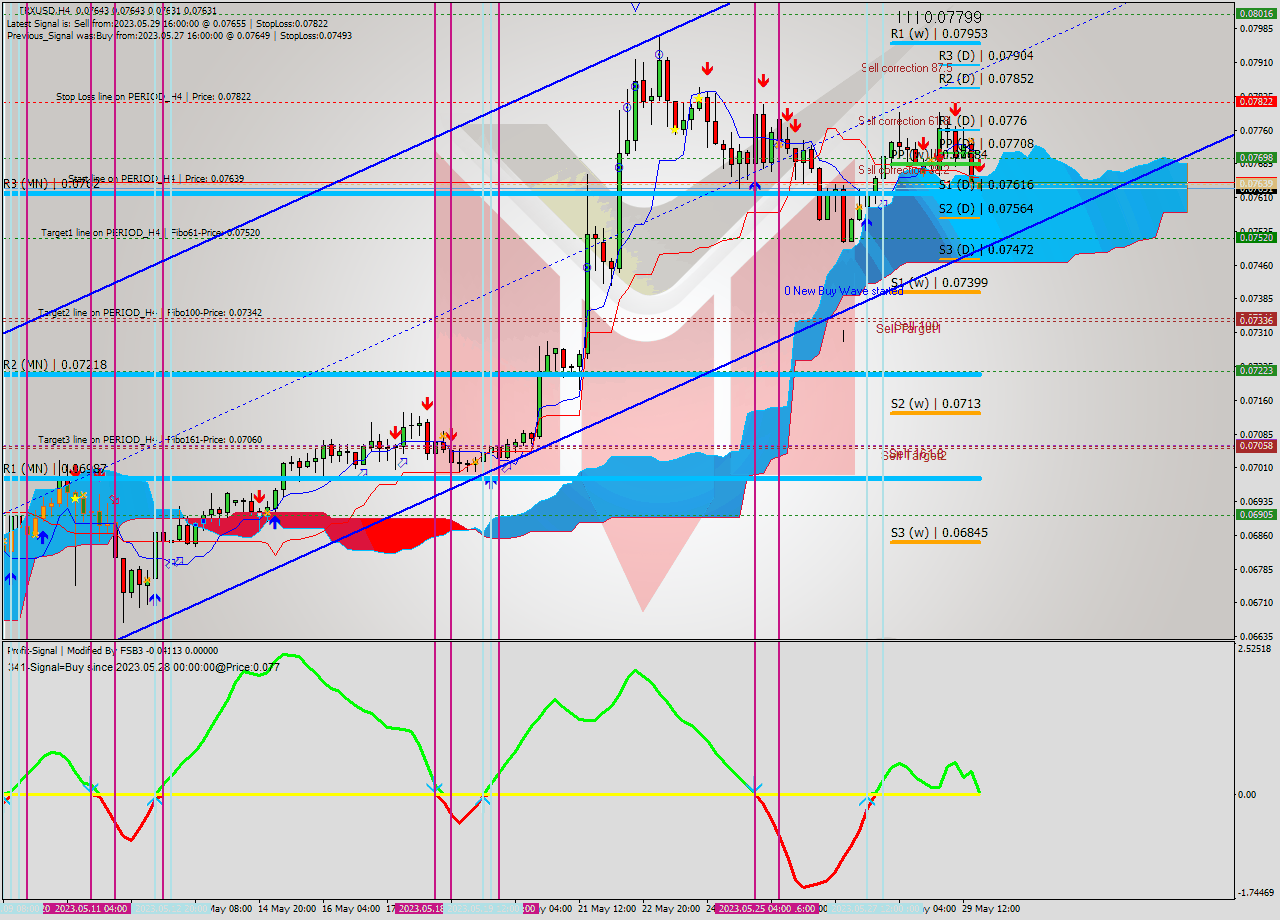Click the R1 (w) | 0.07953 blue underline swatch
The width and height of the screenshot is (1280, 920).
936,43
